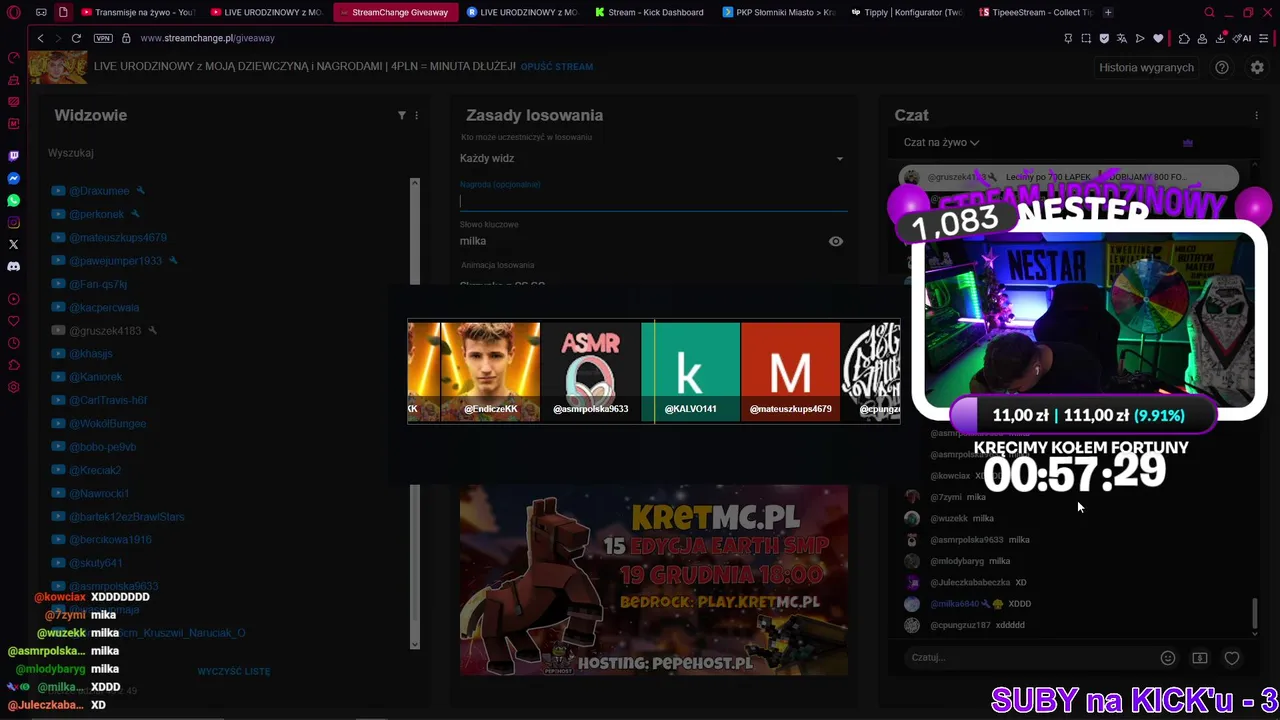The width and height of the screenshot is (1280, 720).
Task: Switch to TipeeeStream tab
Action: click(1035, 12)
